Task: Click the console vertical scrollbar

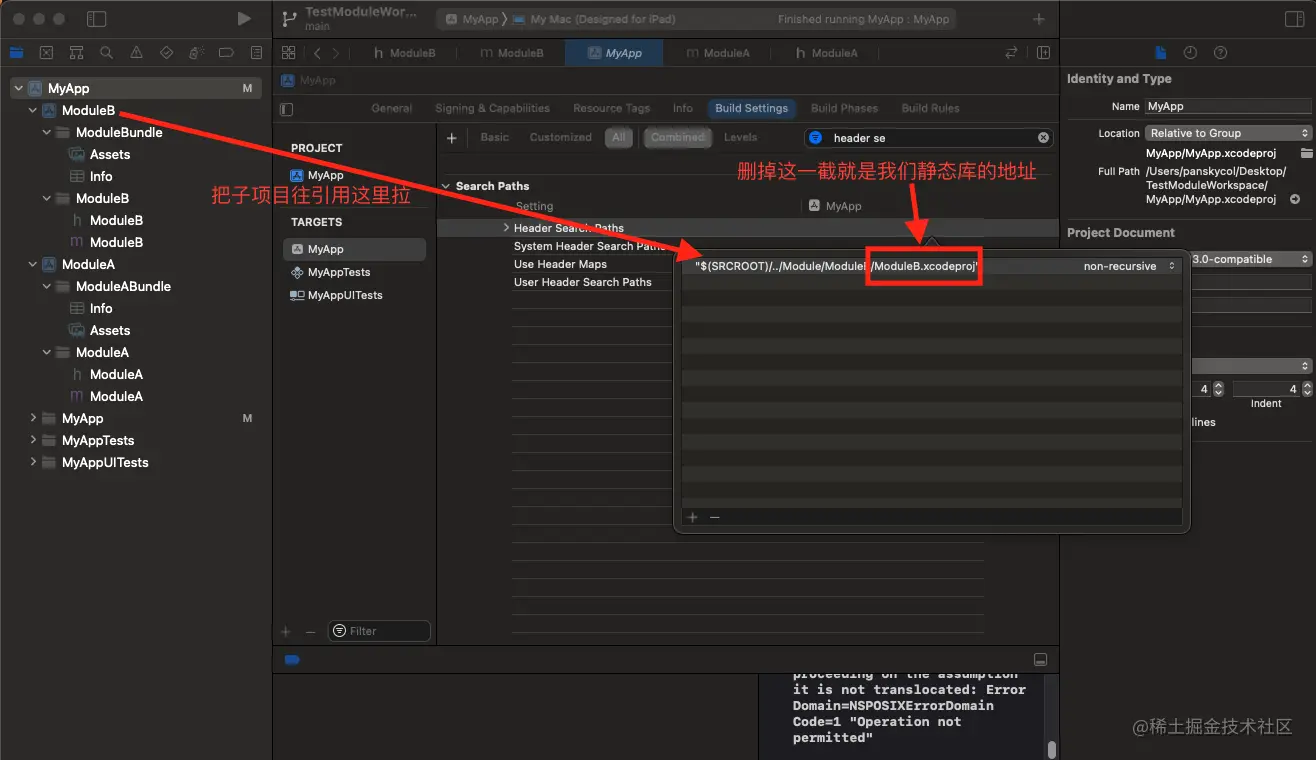Action: [x=1052, y=748]
